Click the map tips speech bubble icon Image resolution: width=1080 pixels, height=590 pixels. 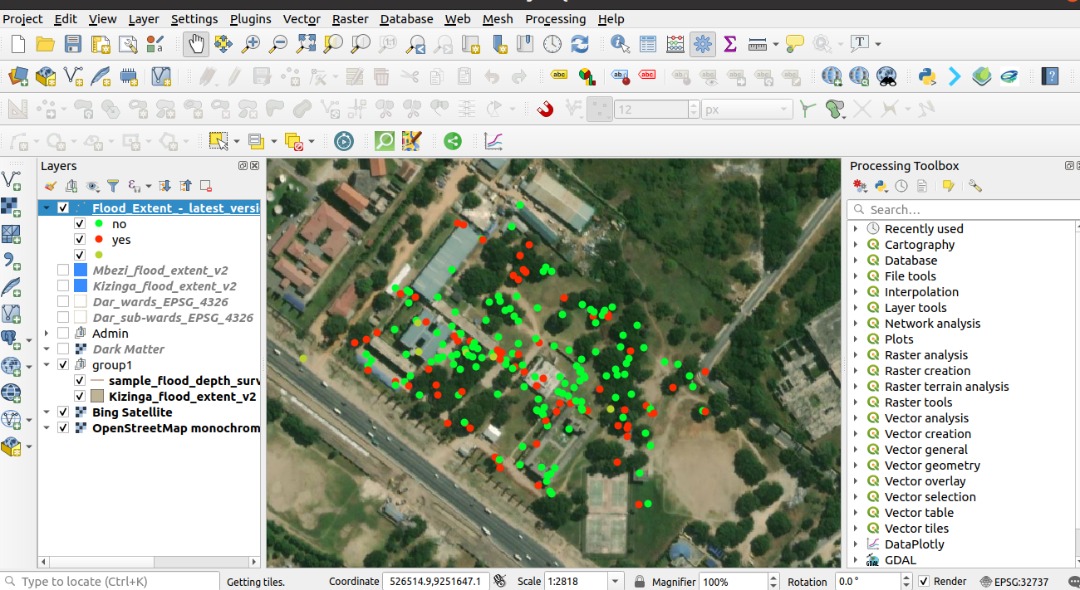point(794,44)
